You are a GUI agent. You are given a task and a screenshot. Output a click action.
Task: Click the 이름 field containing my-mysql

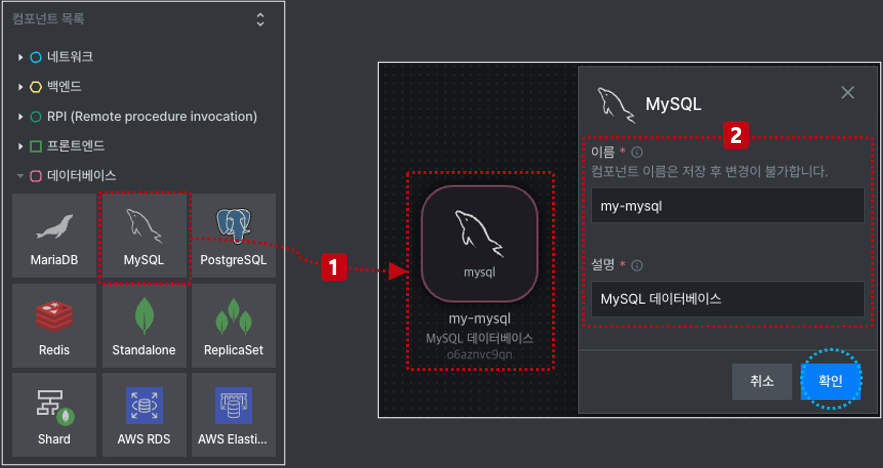click(x=728, y=206)
